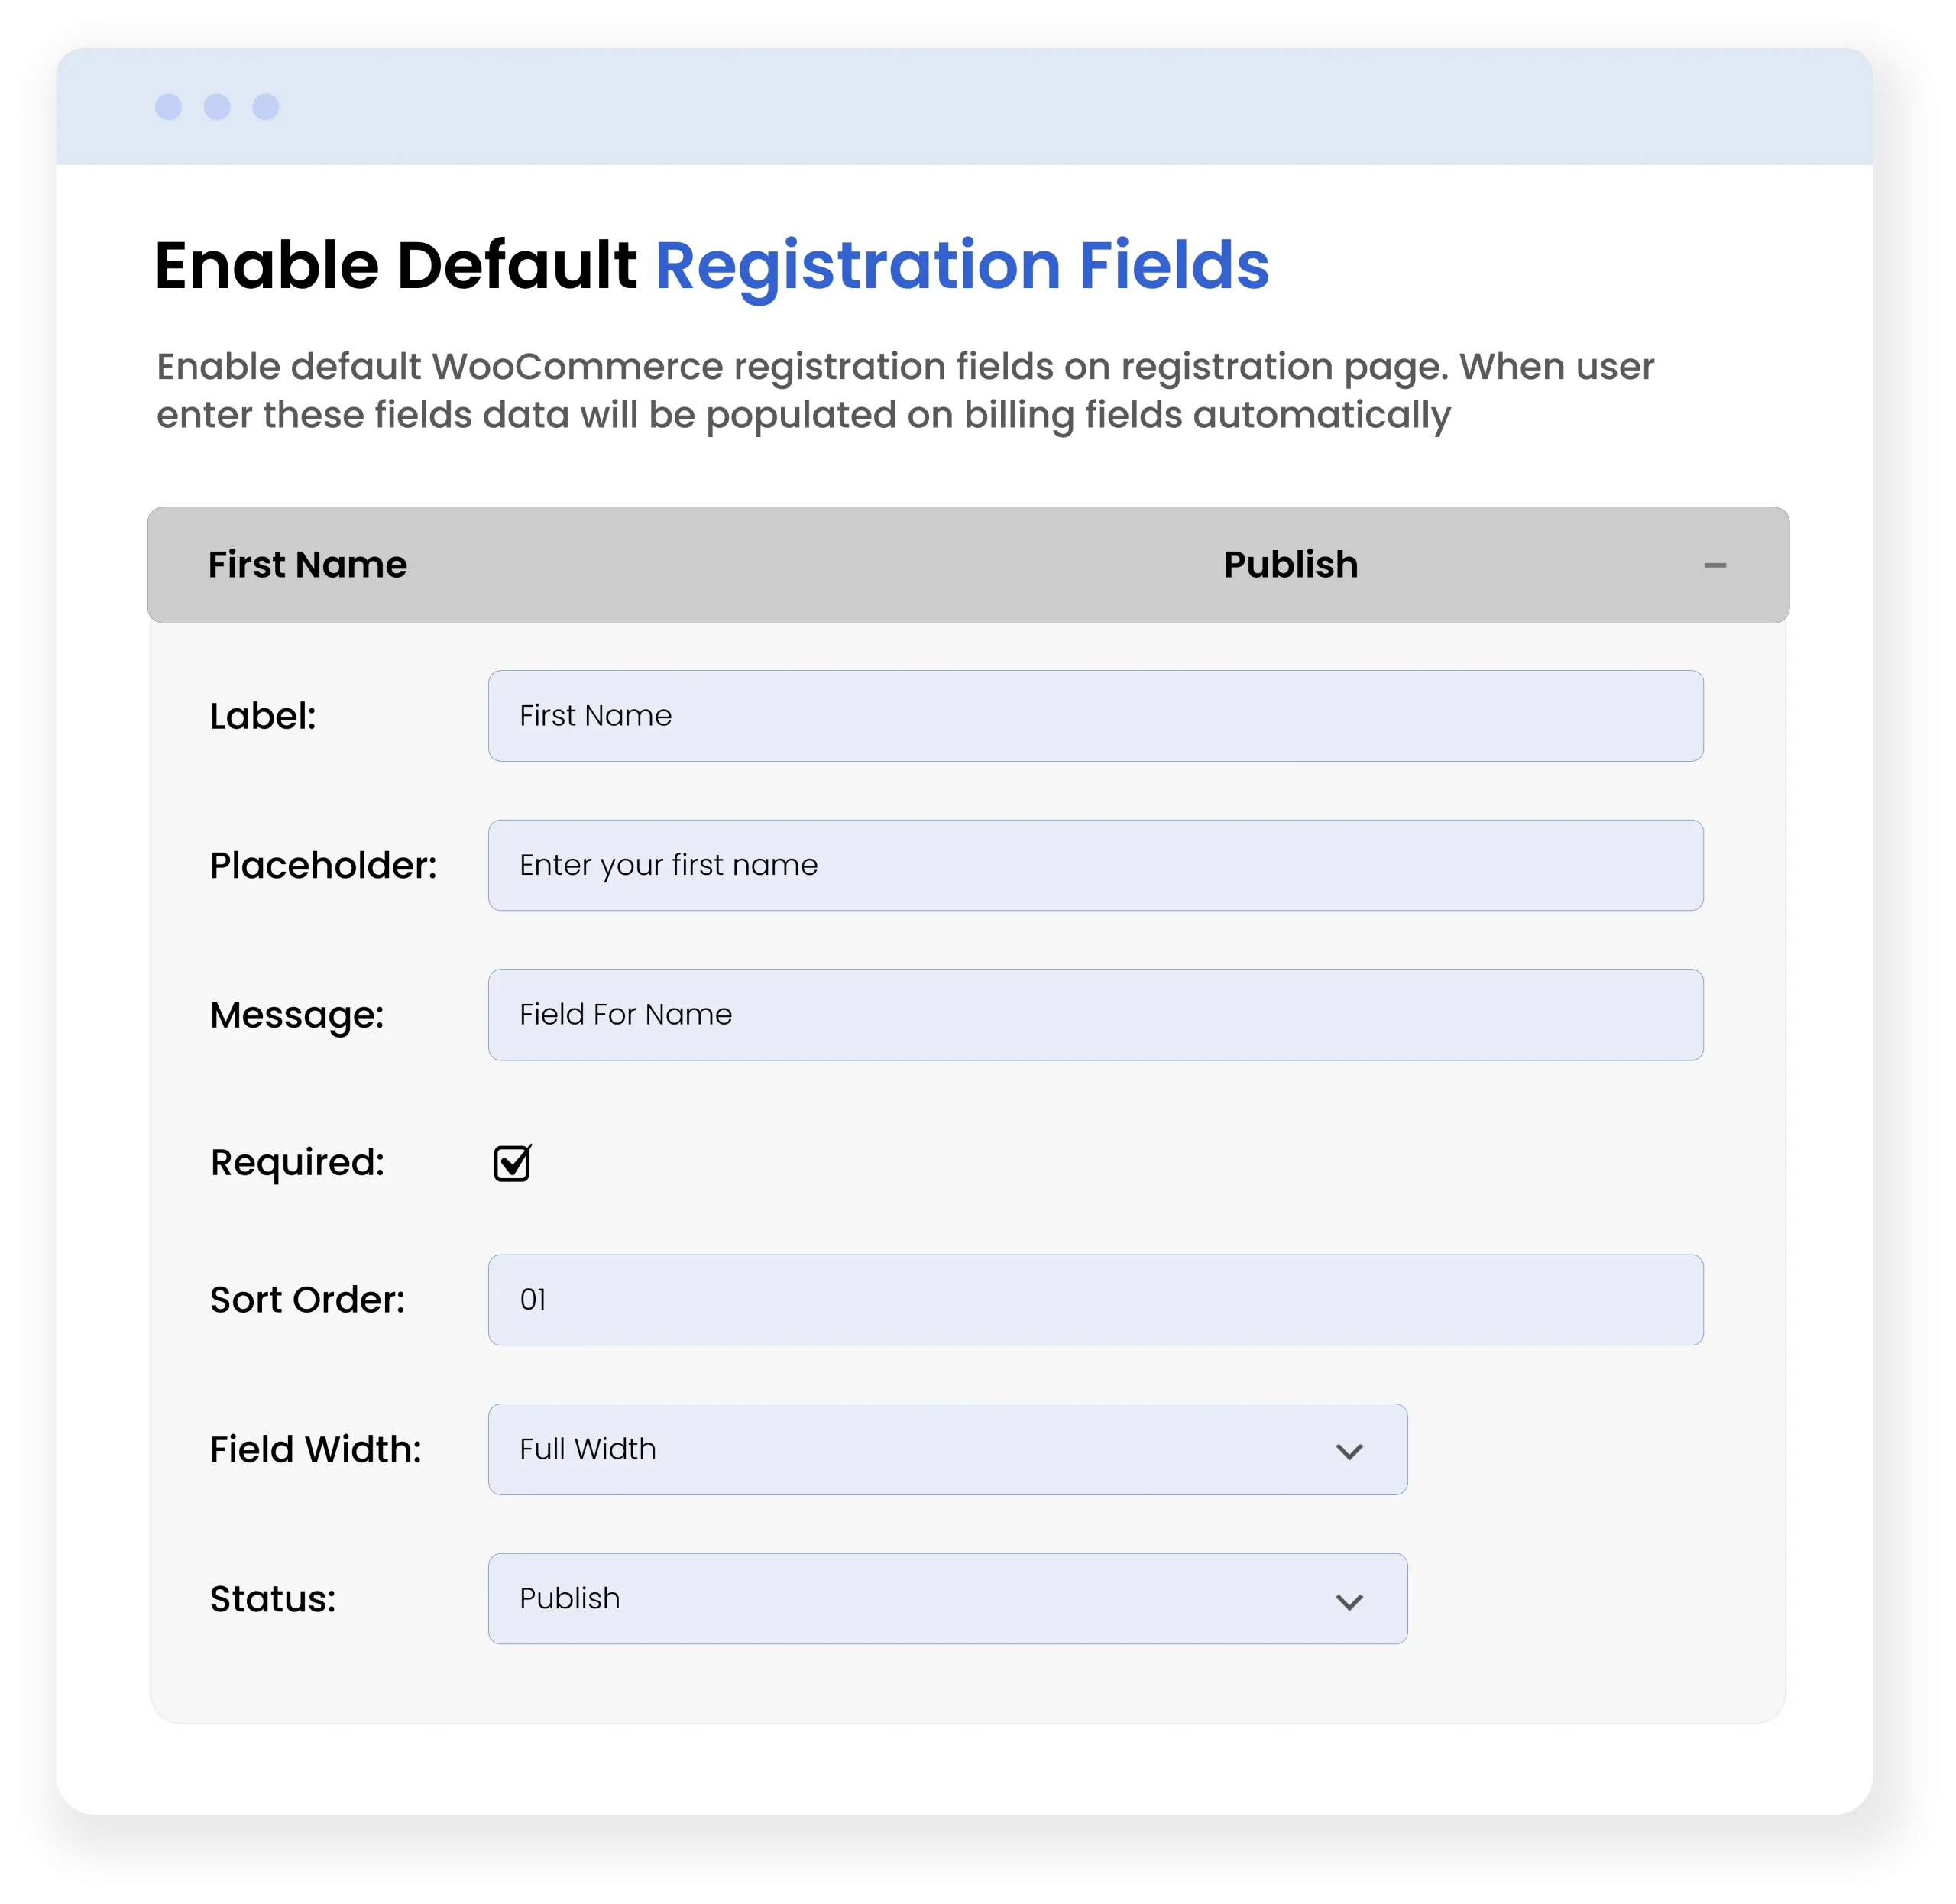Collapse the First Name section via minus icon
The width and height of the screenshot is (1956, 1904).
click(1715, 566)
